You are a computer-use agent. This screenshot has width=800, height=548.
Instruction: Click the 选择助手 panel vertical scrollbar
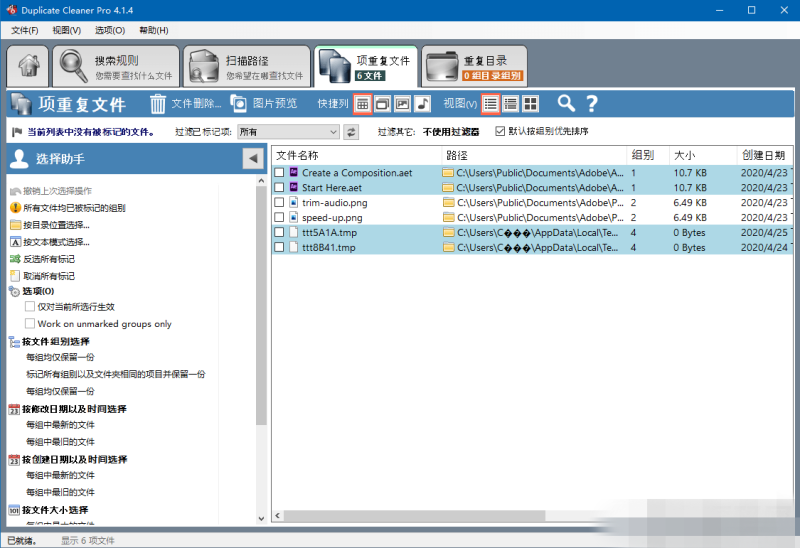[261, 300]
